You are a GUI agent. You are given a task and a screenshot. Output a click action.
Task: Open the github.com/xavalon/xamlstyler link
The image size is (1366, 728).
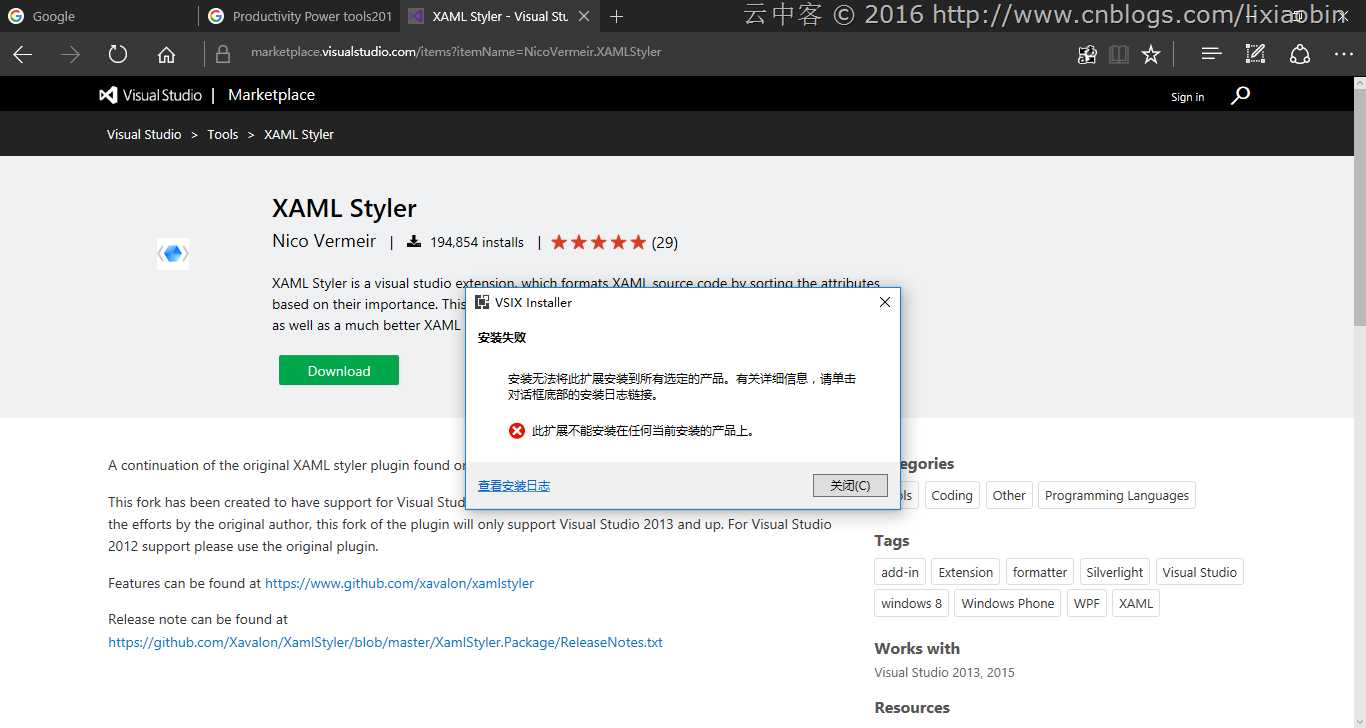pos(399,583)
